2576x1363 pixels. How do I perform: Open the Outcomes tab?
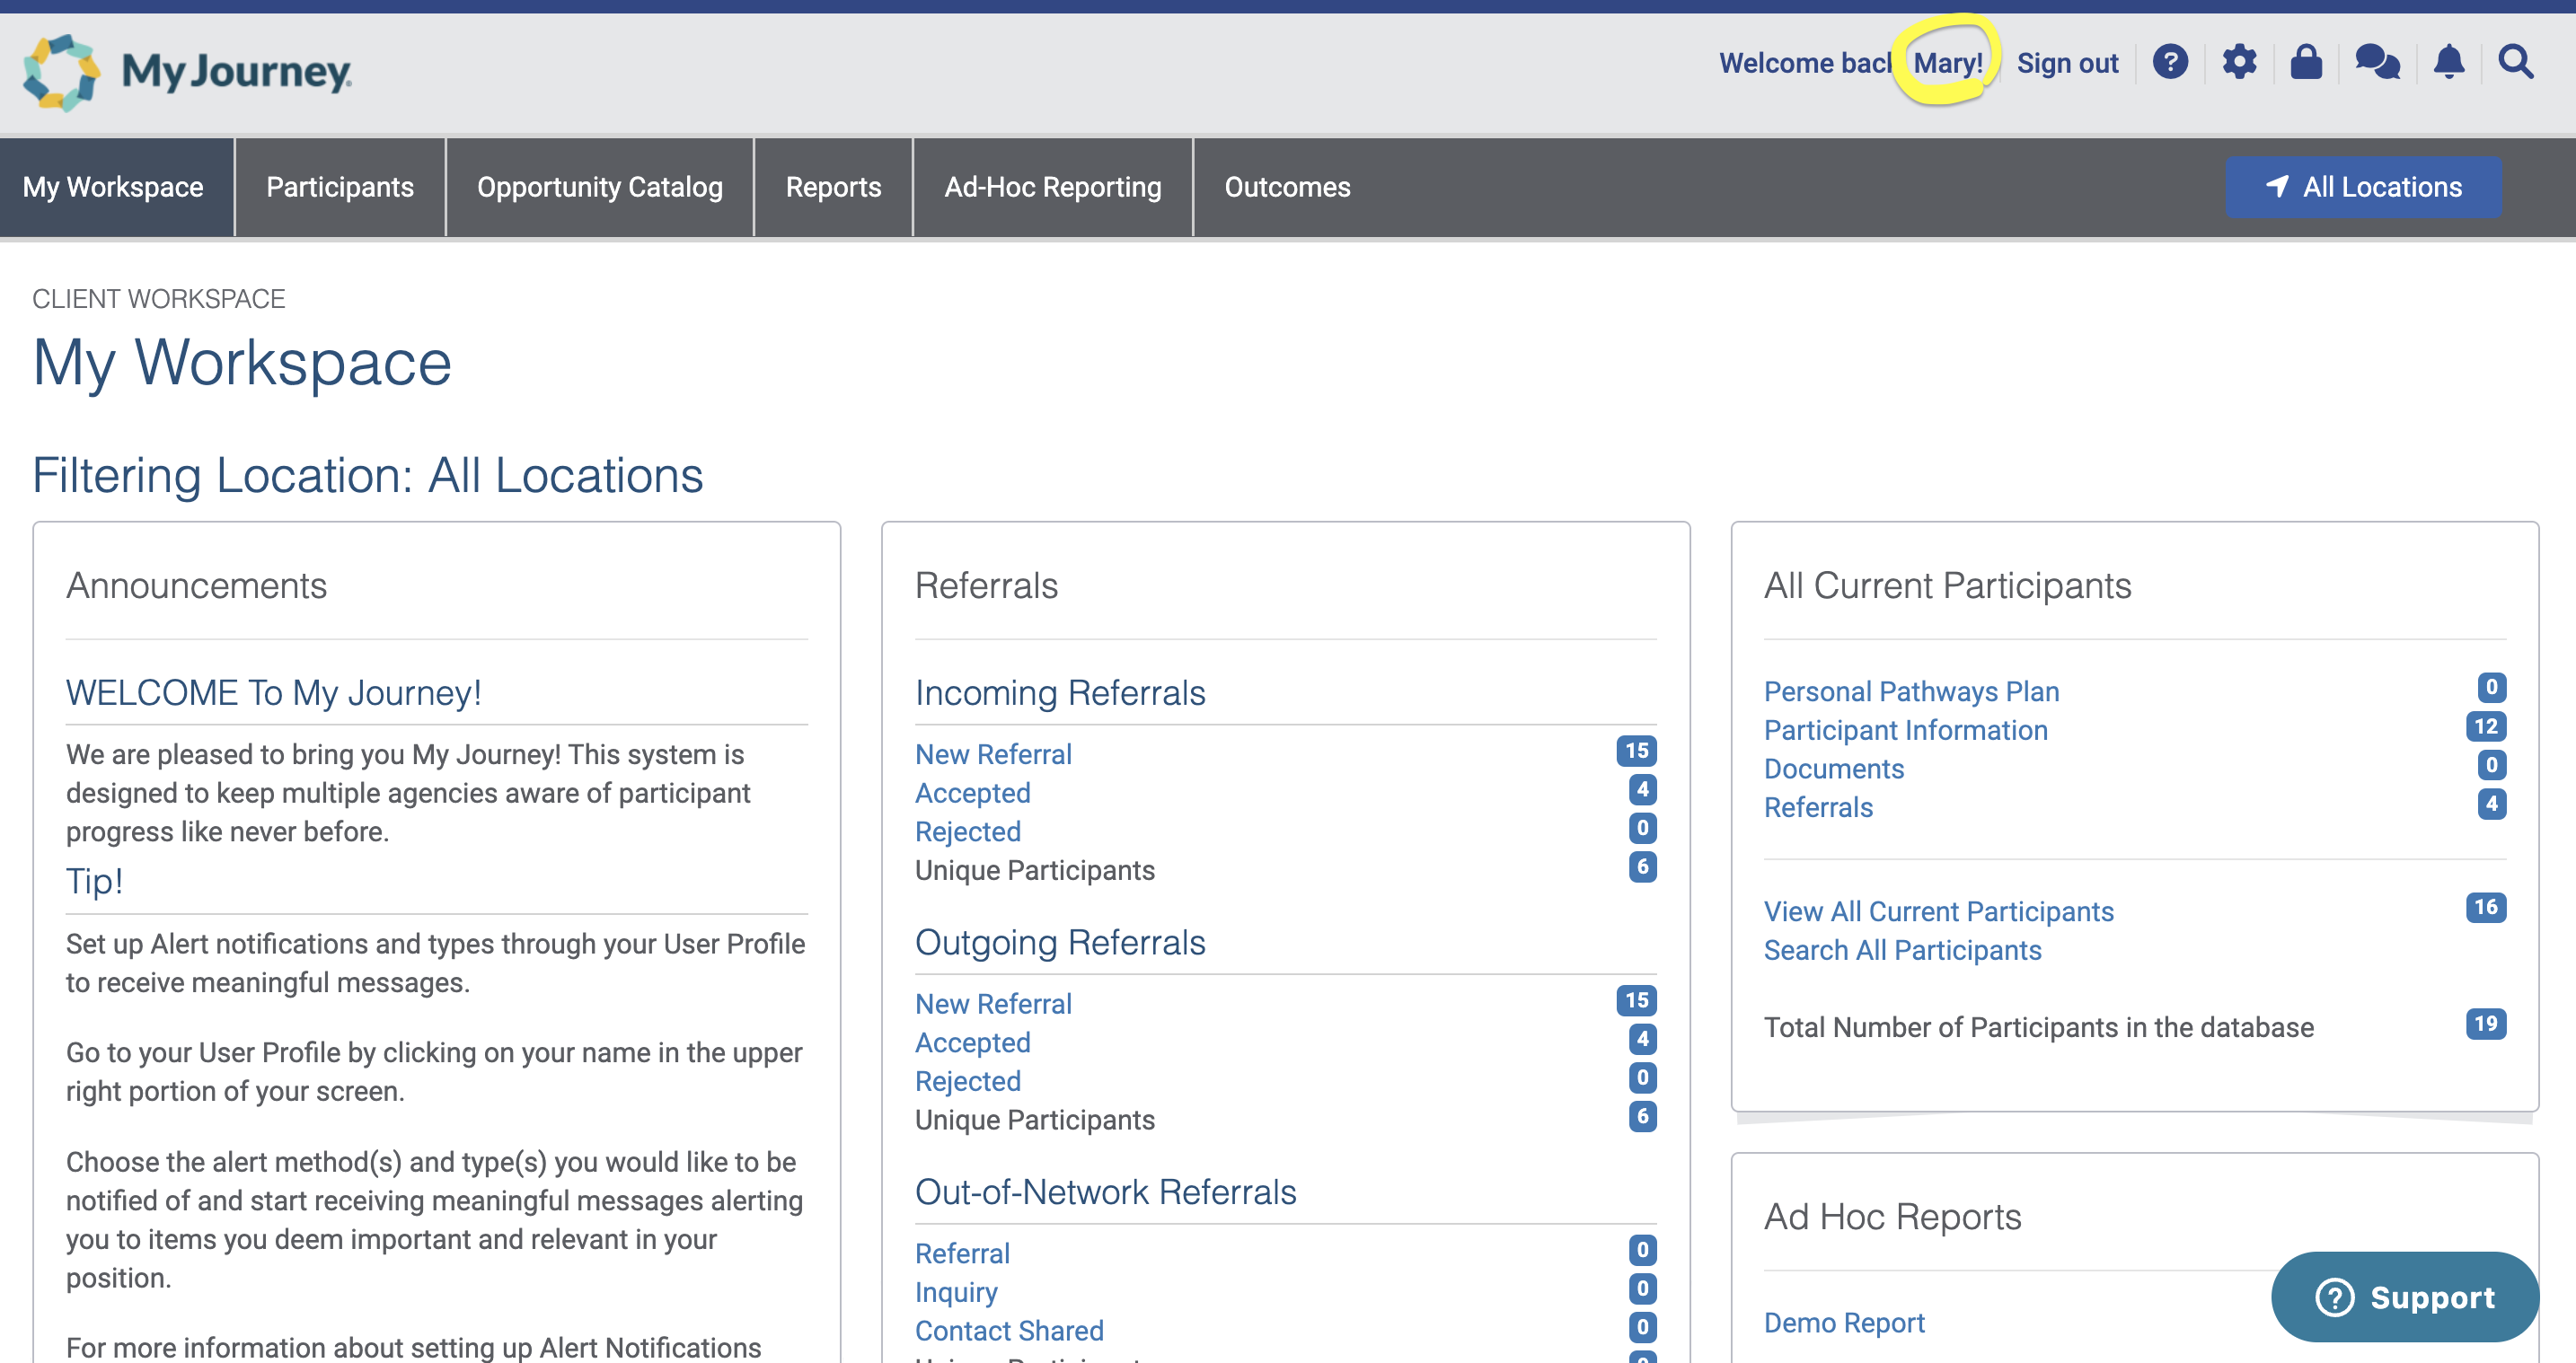click(x=1286, y=187)
